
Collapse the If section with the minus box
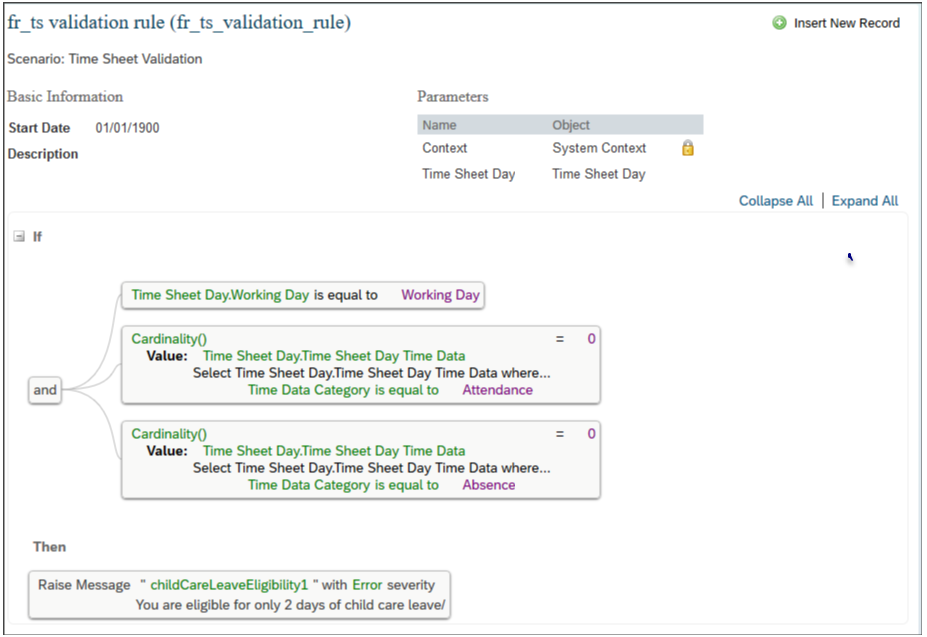tap(20, 237)
